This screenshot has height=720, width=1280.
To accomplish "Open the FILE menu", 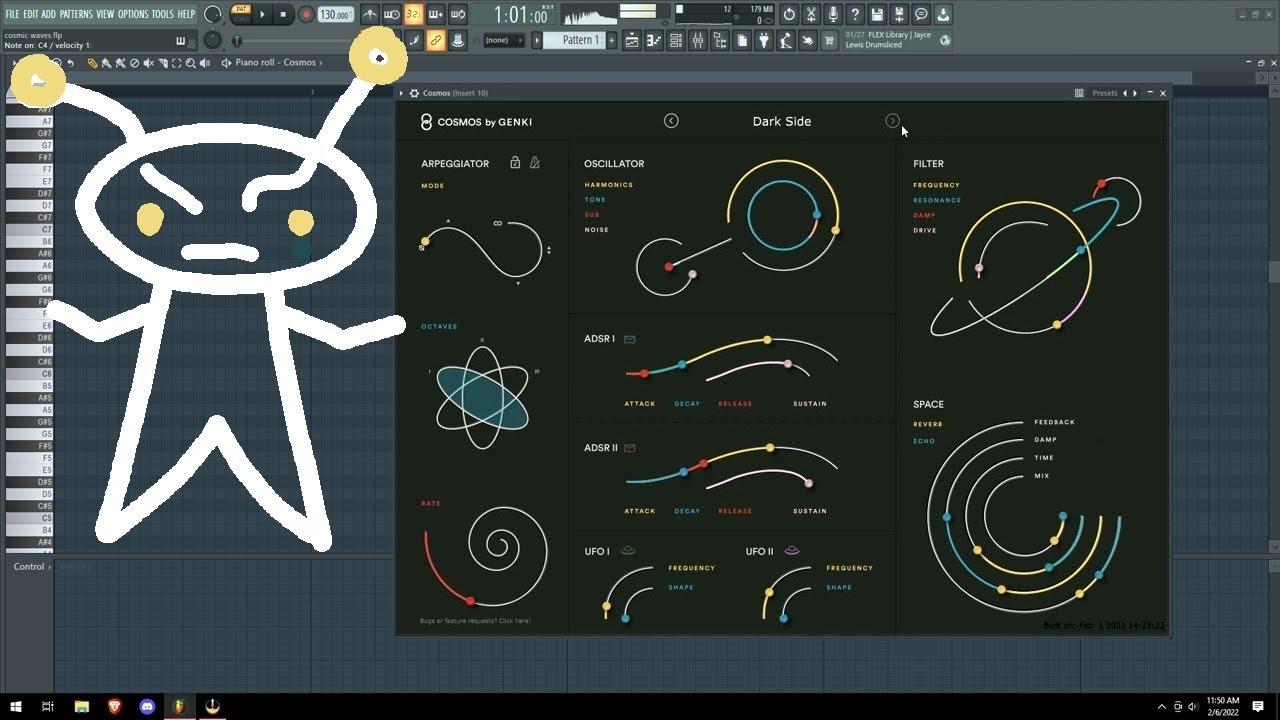I will point(13,14).
